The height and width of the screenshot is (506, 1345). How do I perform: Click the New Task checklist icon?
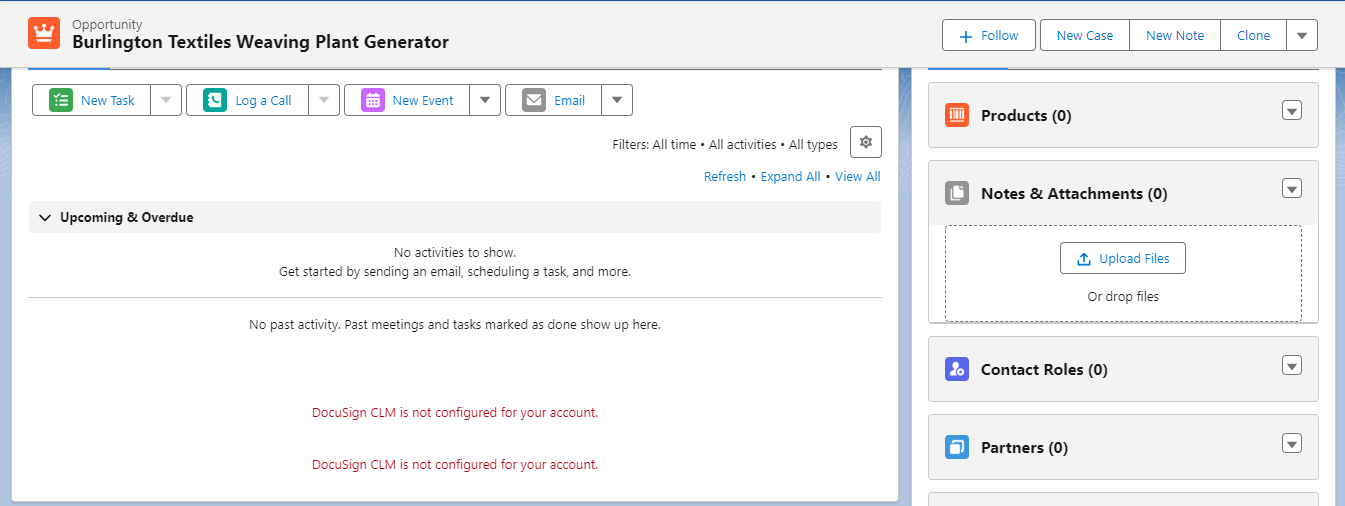(61, 100)
